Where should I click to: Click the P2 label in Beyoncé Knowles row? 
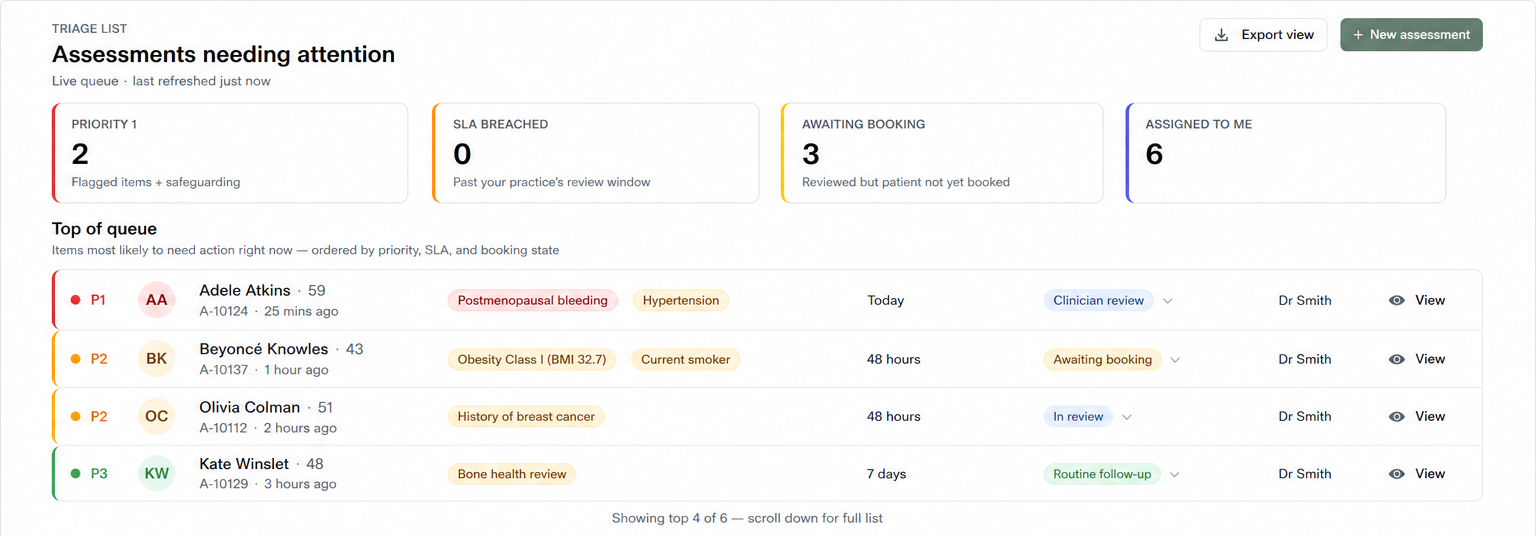pos(99,359)
